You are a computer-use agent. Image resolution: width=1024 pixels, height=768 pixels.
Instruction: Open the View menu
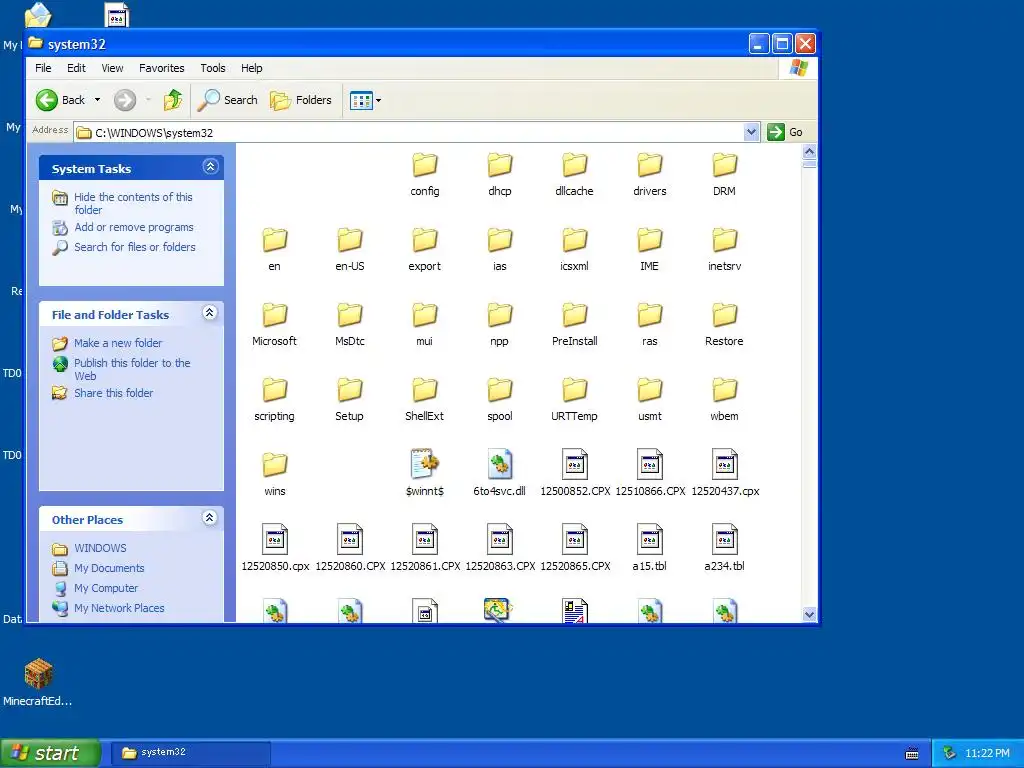(x=112, y=68)
